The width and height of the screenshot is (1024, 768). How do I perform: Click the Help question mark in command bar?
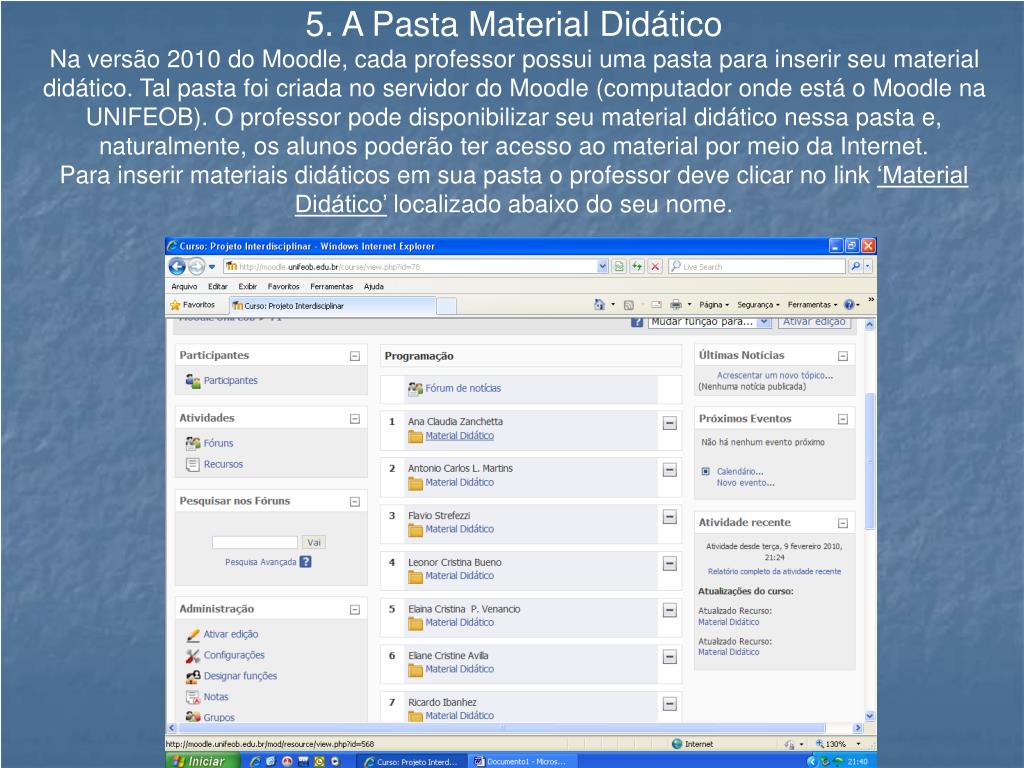[849, 305]
